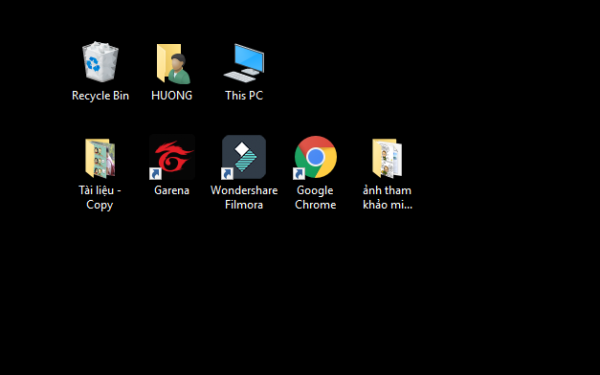600x375 pixels.
Task: Click the "Recycle Bin" text label
Action: (x=100, y=96)
